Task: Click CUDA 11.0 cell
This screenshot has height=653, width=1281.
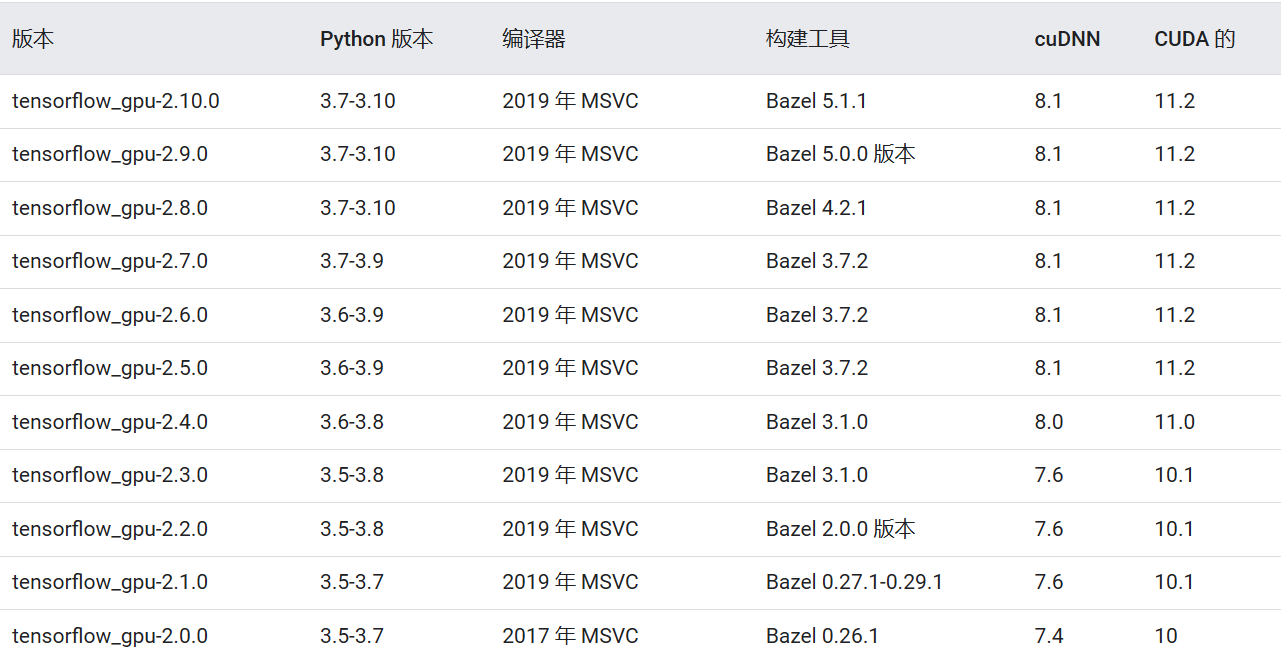Action: (1175, 422)
